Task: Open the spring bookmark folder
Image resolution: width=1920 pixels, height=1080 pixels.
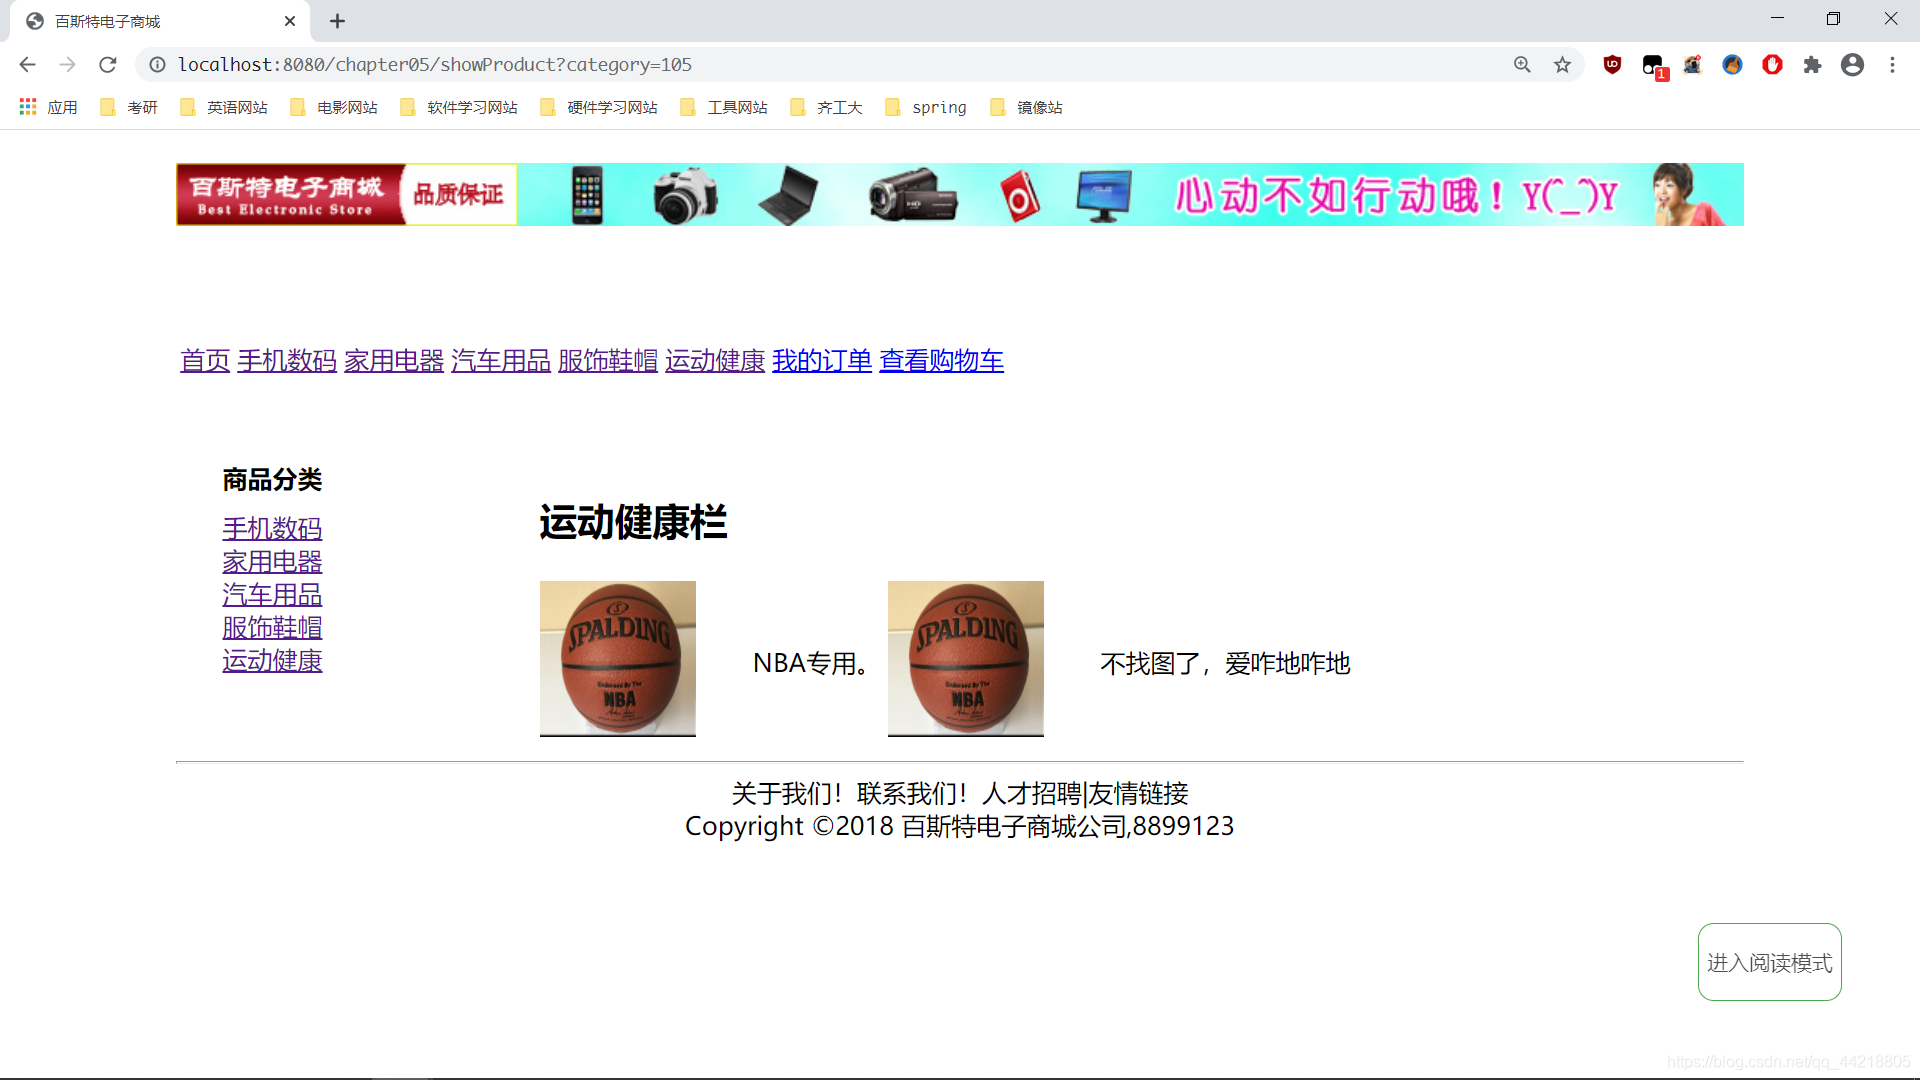Action: click(926, 107)
